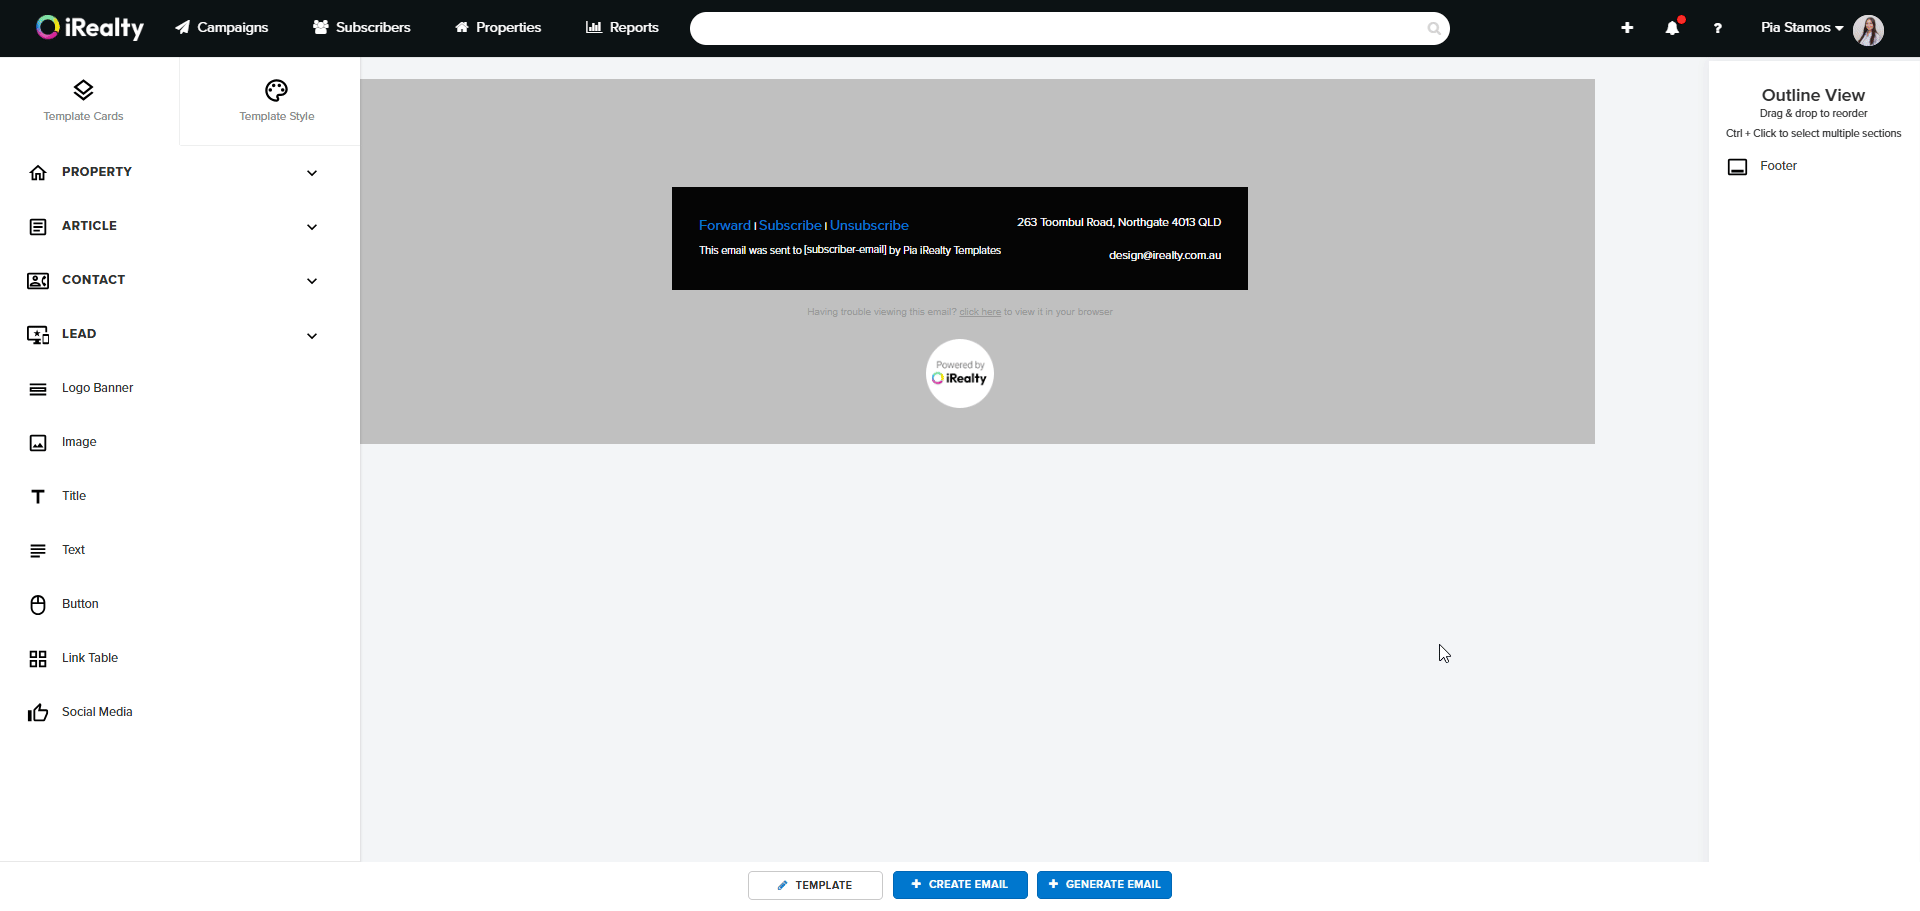Click the Generate Email button
Screen dimensions: 1920x911
(1104, 885)
